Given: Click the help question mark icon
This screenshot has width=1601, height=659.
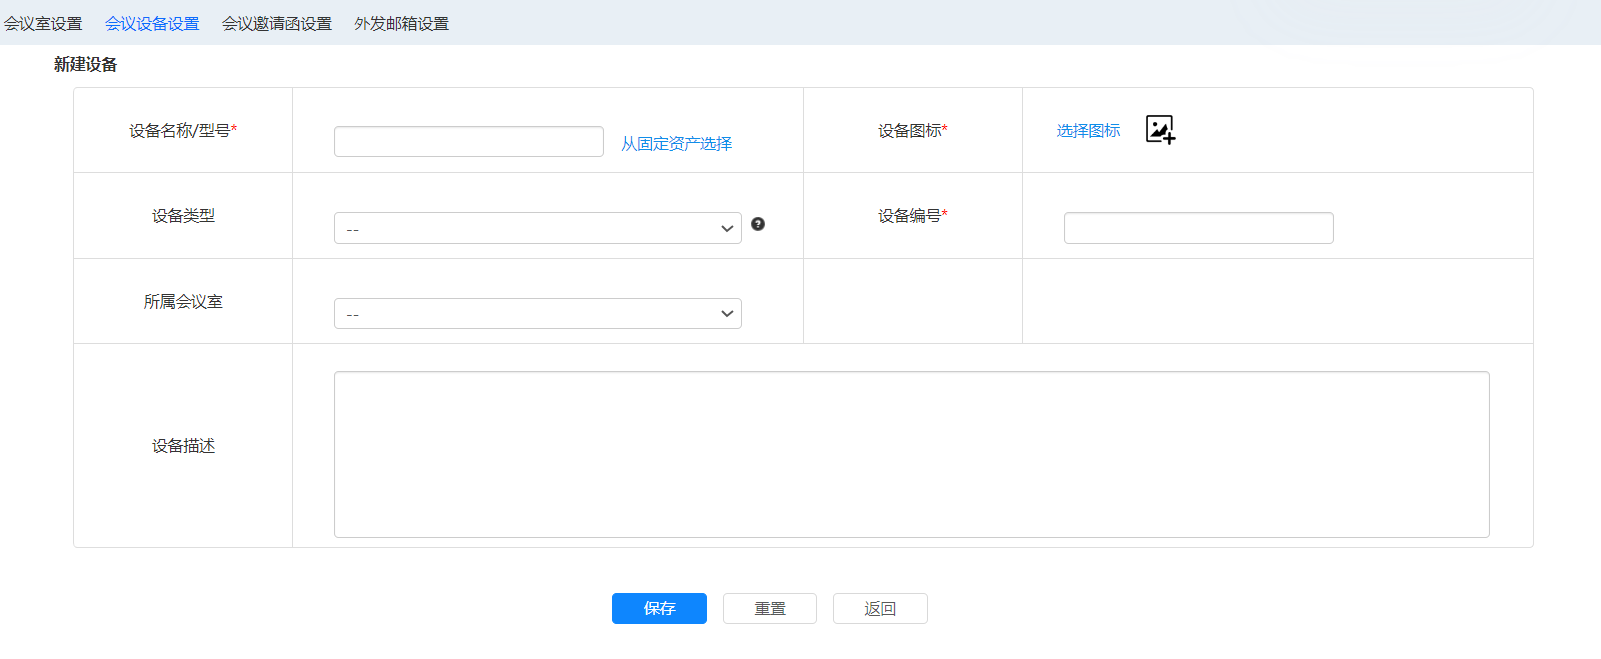Looking at the screenshot, I should point(758,224).
